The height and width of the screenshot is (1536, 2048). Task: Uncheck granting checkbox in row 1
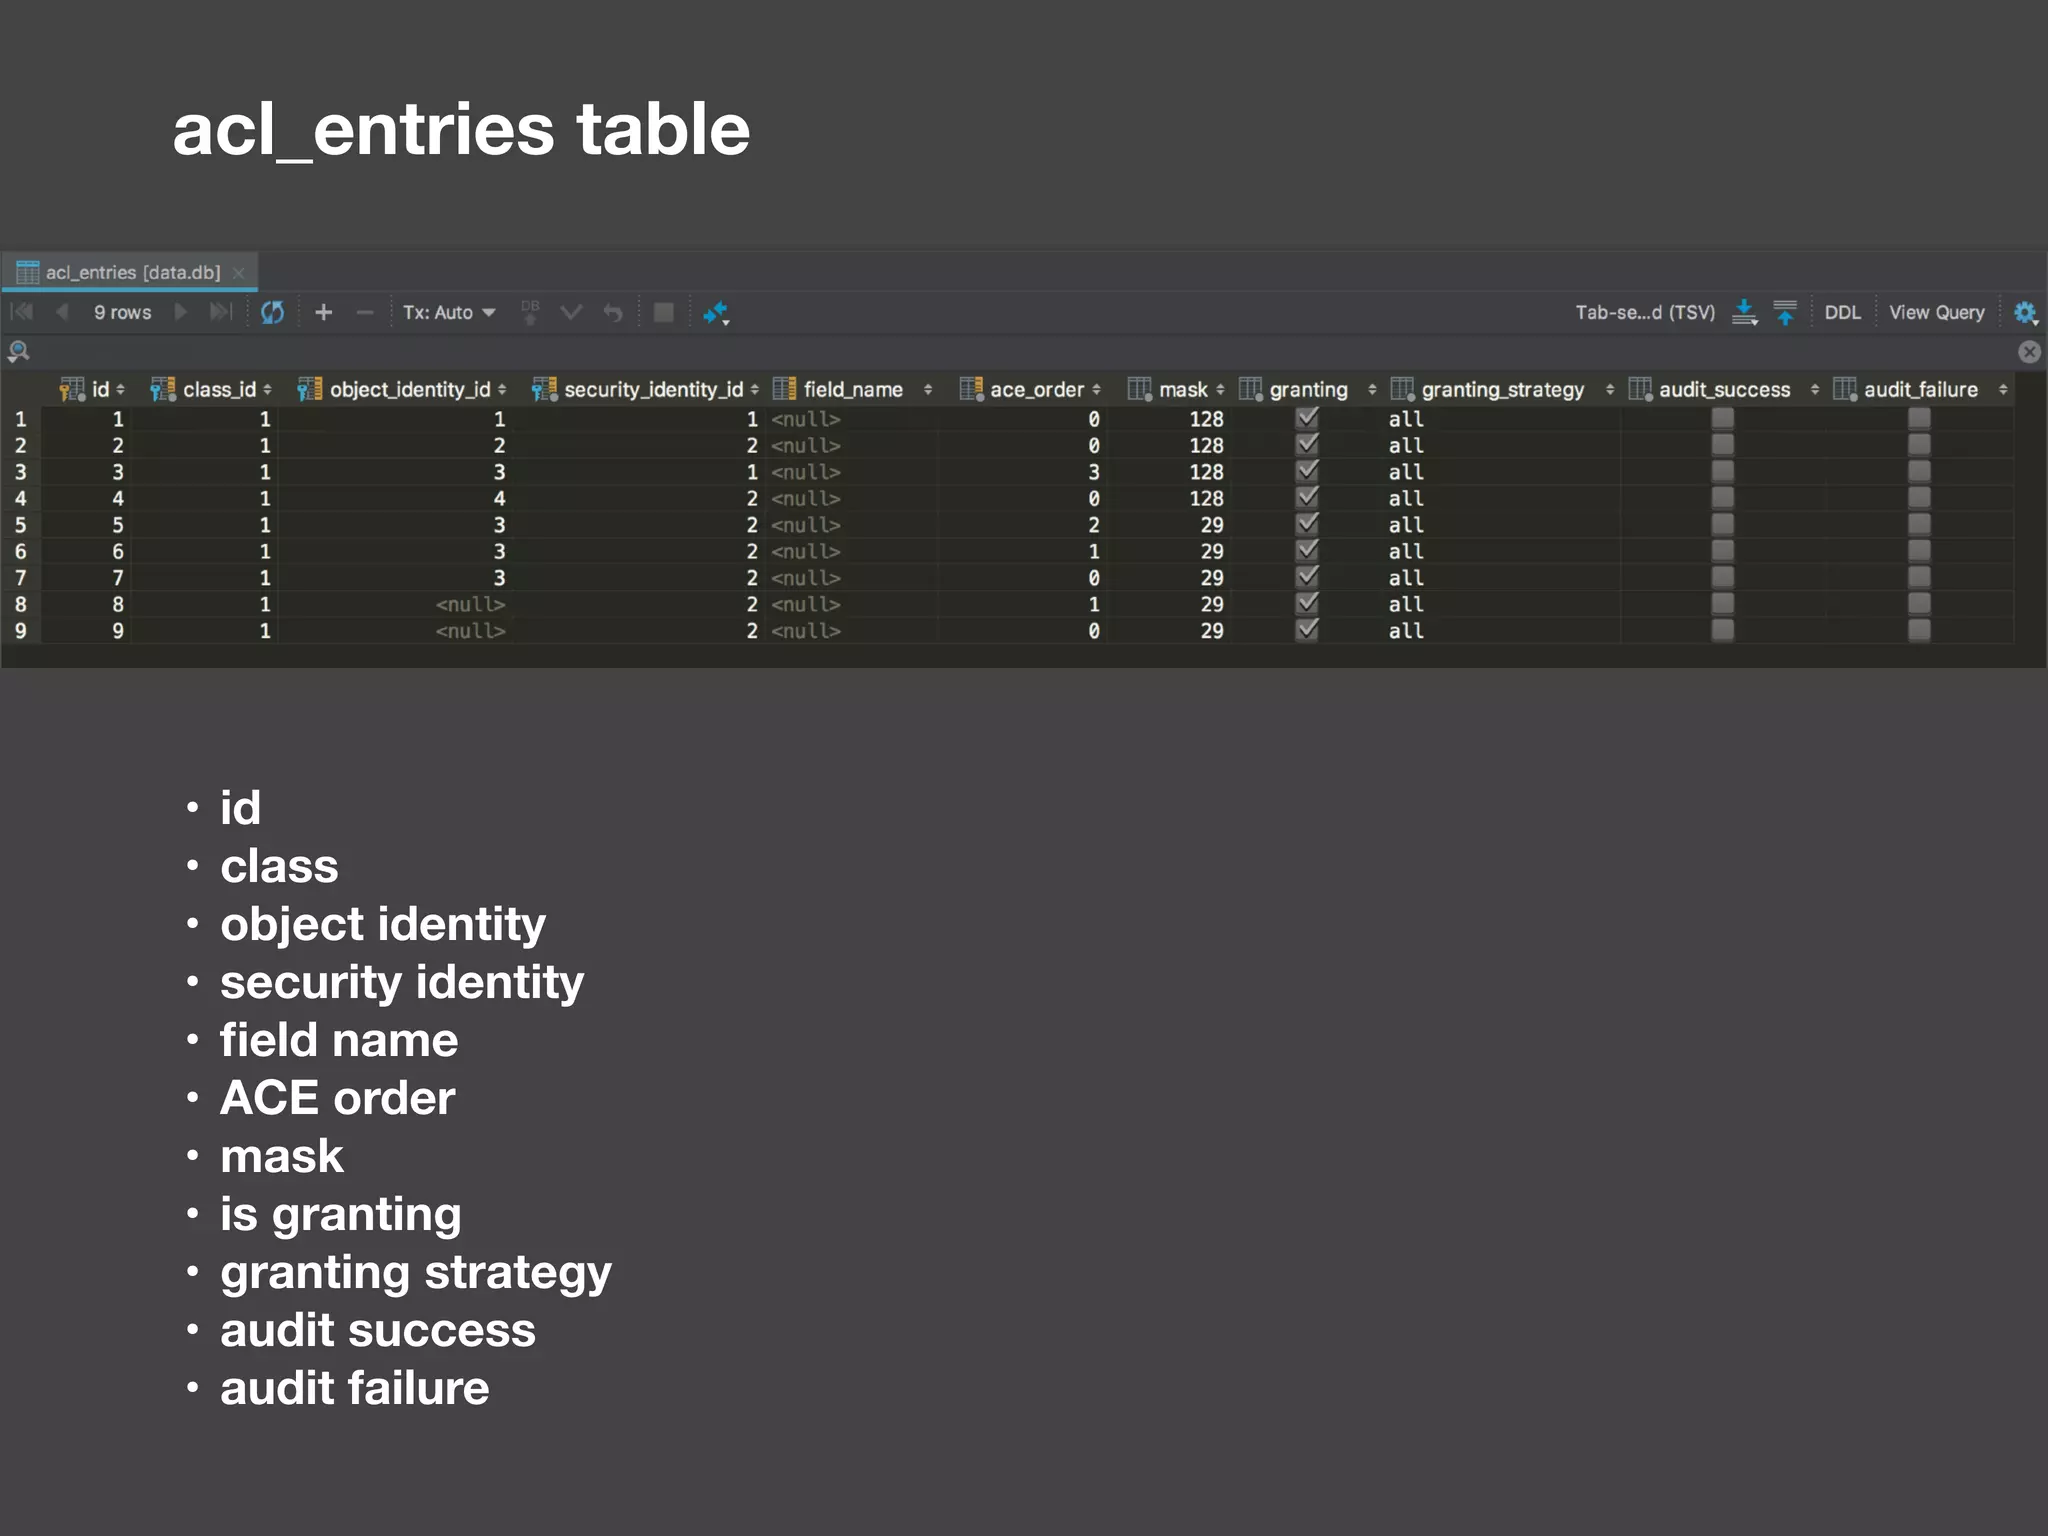coord(1307,418)
